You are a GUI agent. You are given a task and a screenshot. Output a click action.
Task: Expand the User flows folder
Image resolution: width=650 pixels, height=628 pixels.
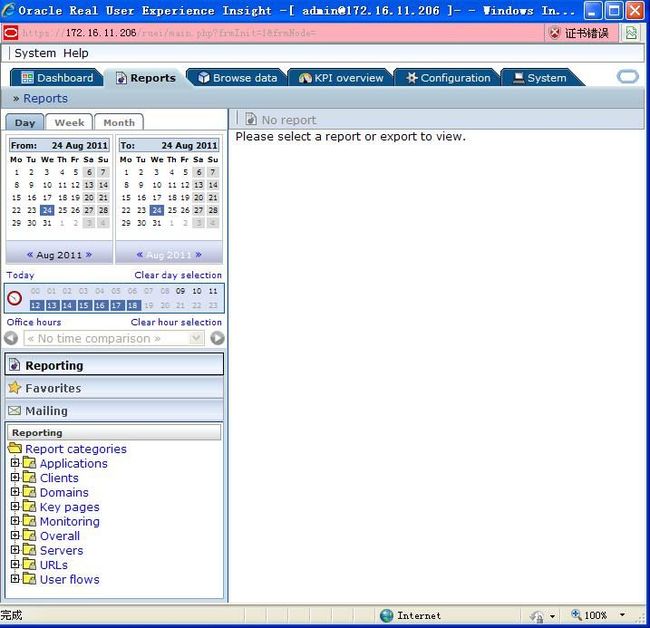(15, 578)
